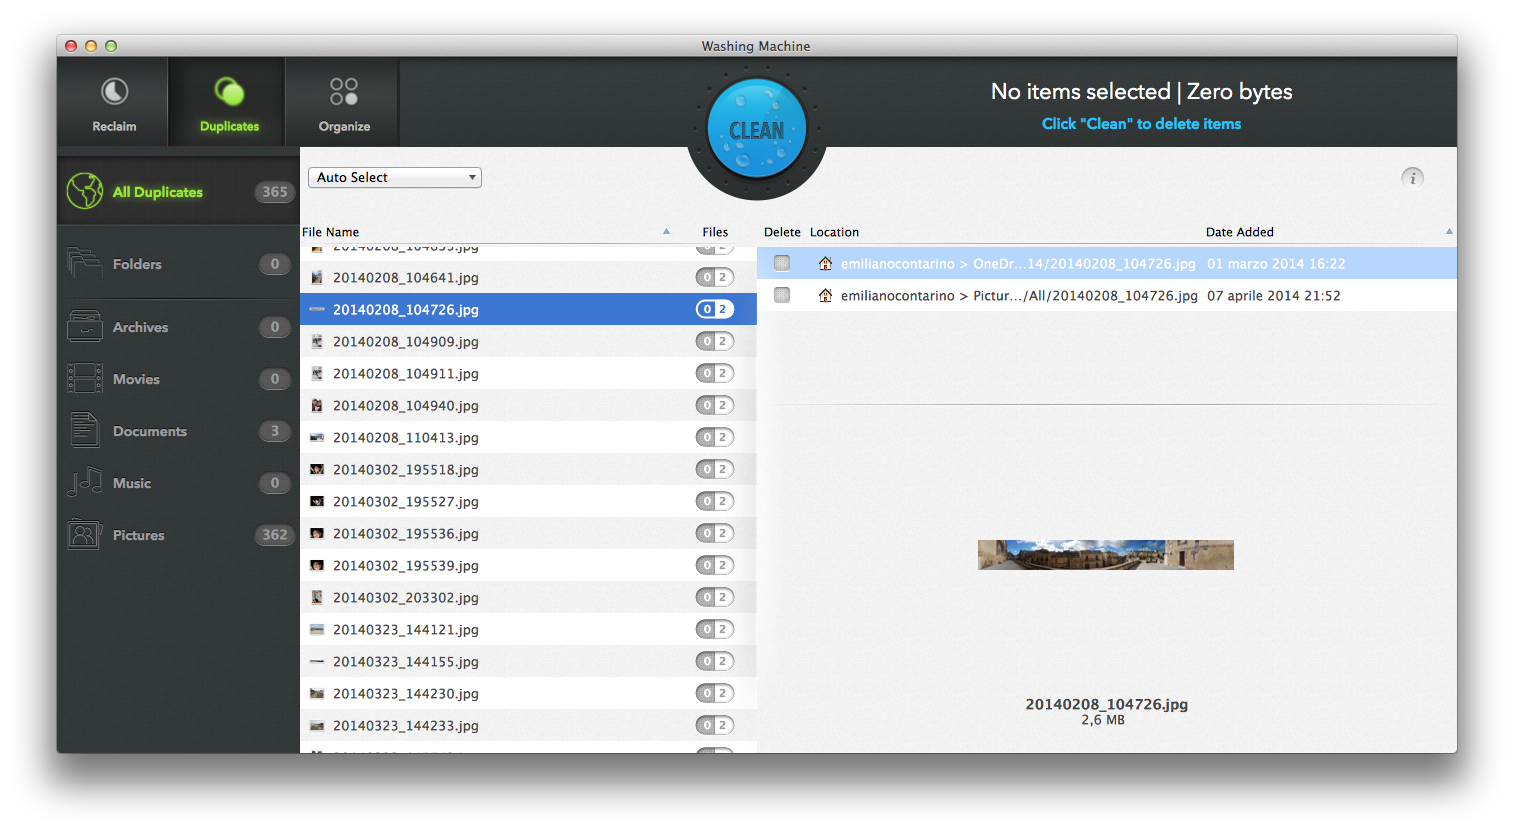This screenshot has height=832, width=1514.
Task: Show the Movies duplicates category
Action: tap(178, 379)
